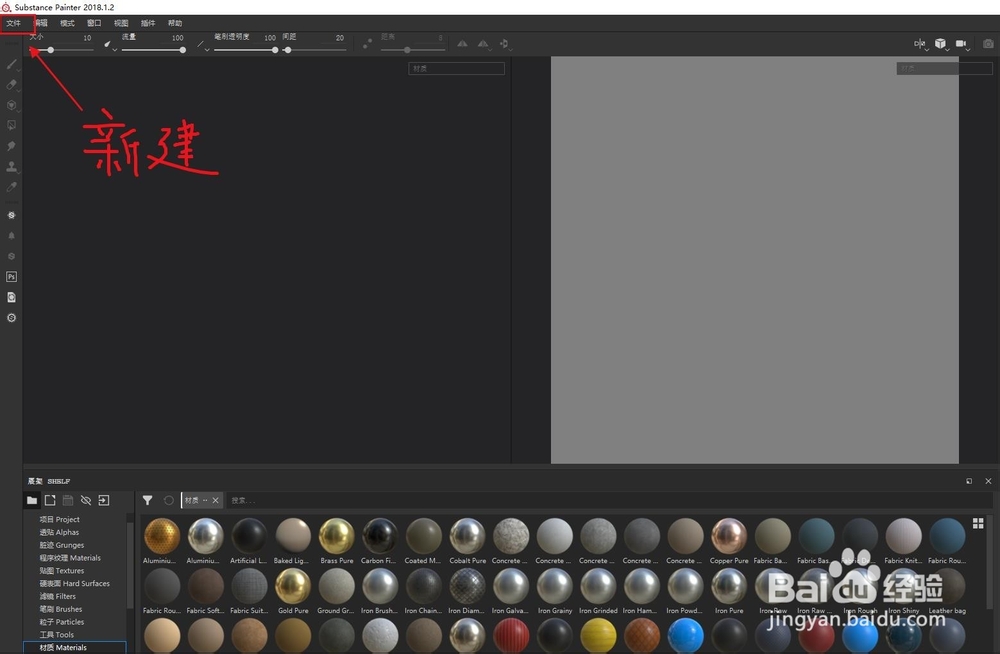The image size is (1000, 654).
Task: Click the resource updater document icon
Action: (11, 297)
